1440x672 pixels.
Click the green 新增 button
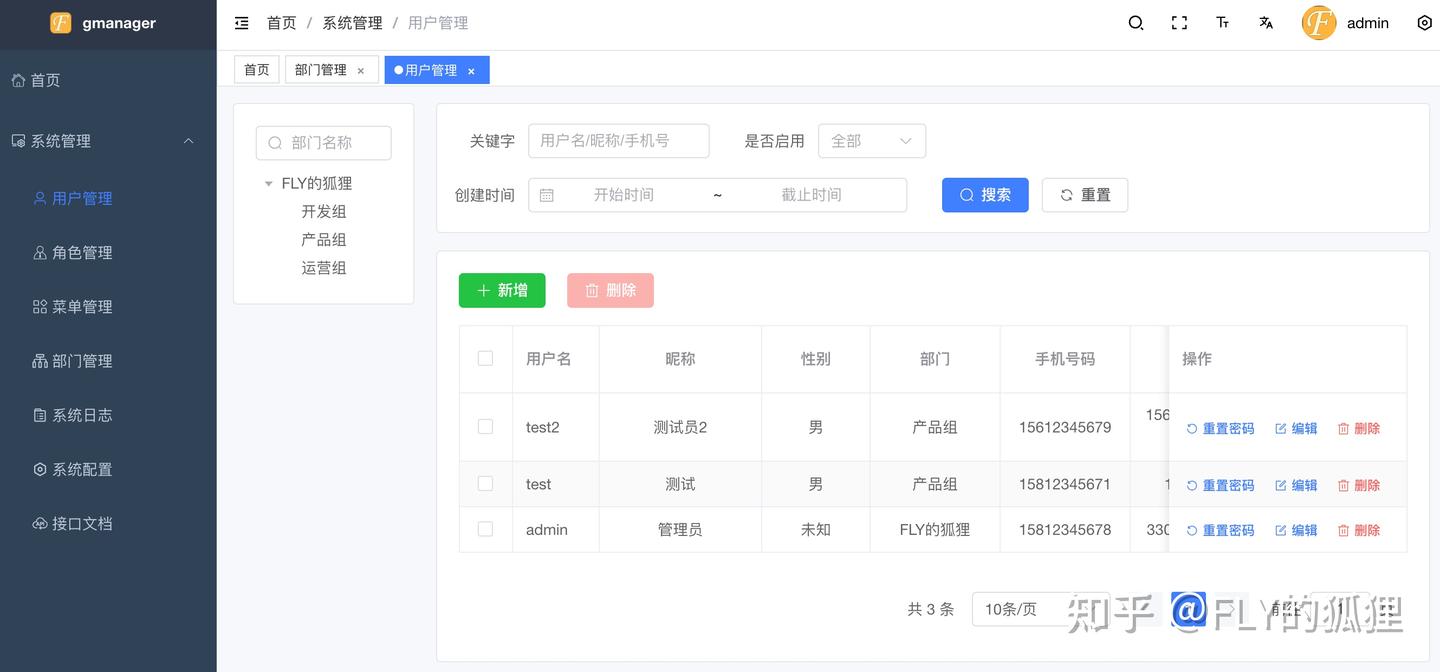pos(502,290)
